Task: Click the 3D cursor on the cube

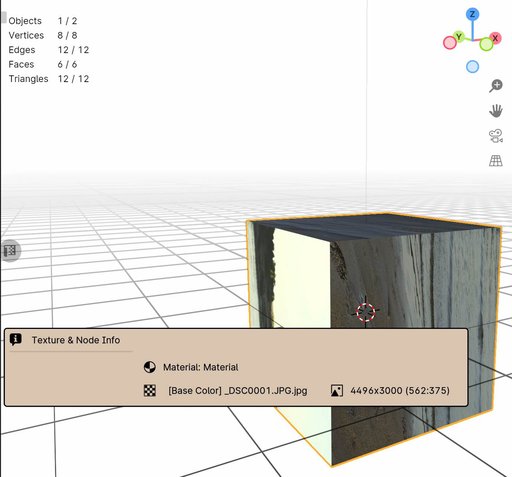Action: click(365, 312)
